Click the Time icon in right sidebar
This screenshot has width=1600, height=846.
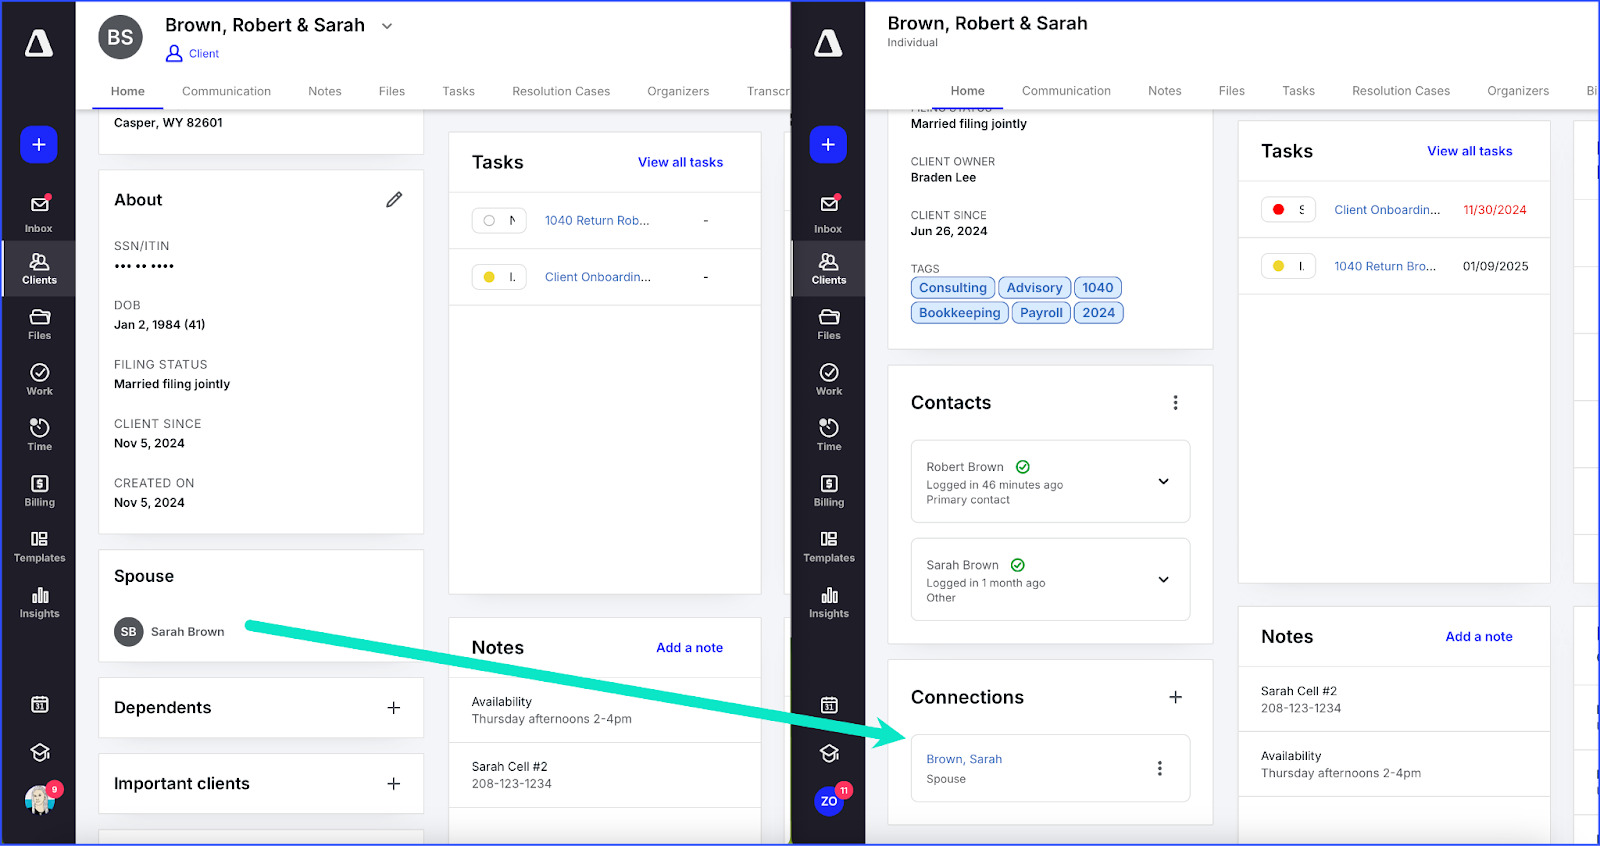click(x=828, y=434)
